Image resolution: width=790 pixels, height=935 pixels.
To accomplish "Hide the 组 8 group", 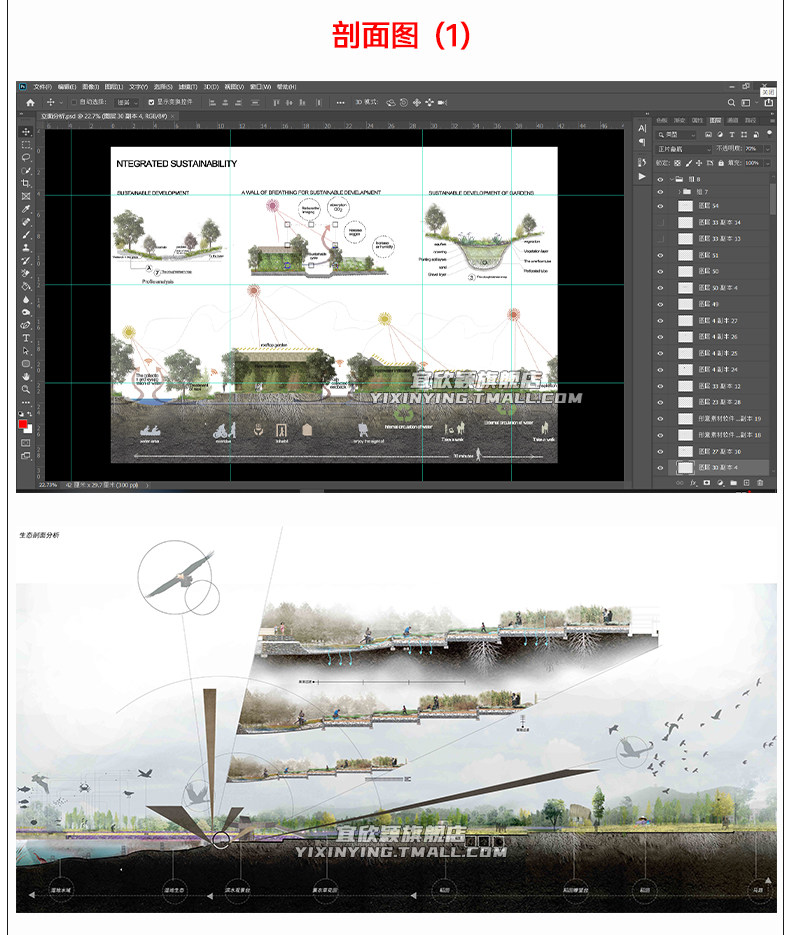I will [660, 179].
